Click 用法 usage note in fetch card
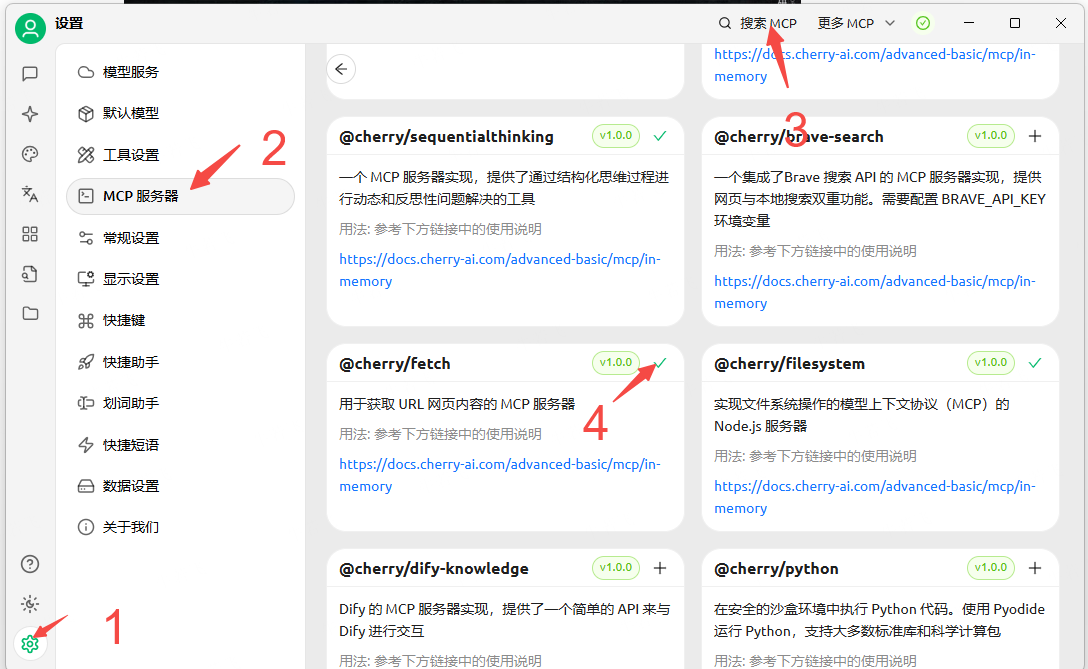 (x=440, y=434)
